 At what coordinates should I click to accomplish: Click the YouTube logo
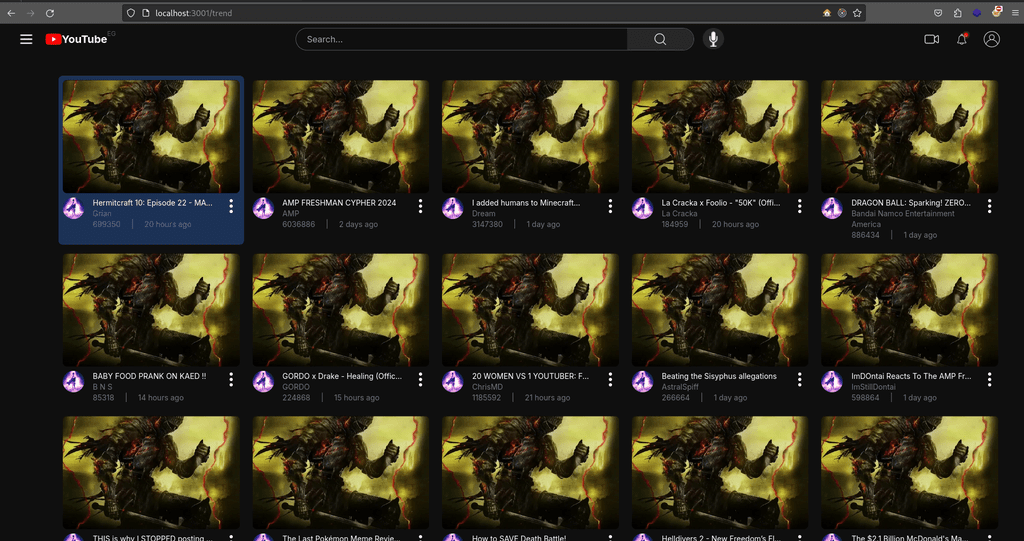[76, 39]
